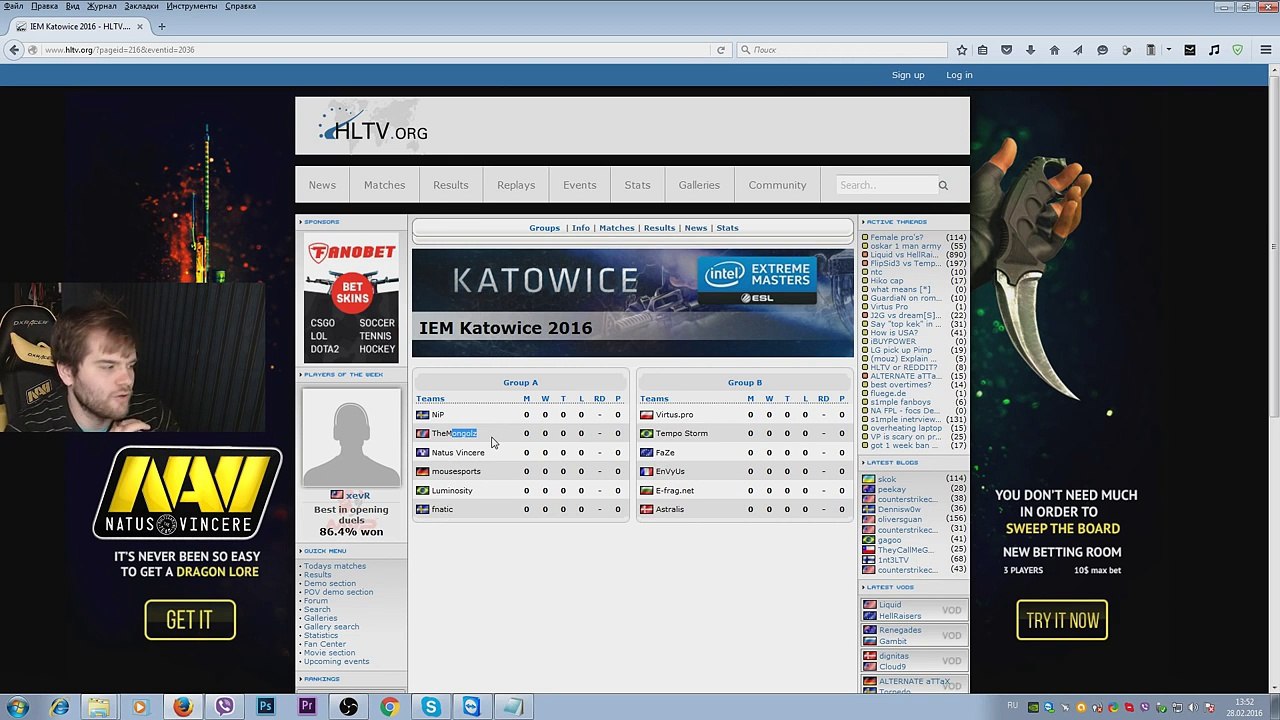The image size is (1280, 720).
Task: Open the Stats navigation tab
Action: 637,185
